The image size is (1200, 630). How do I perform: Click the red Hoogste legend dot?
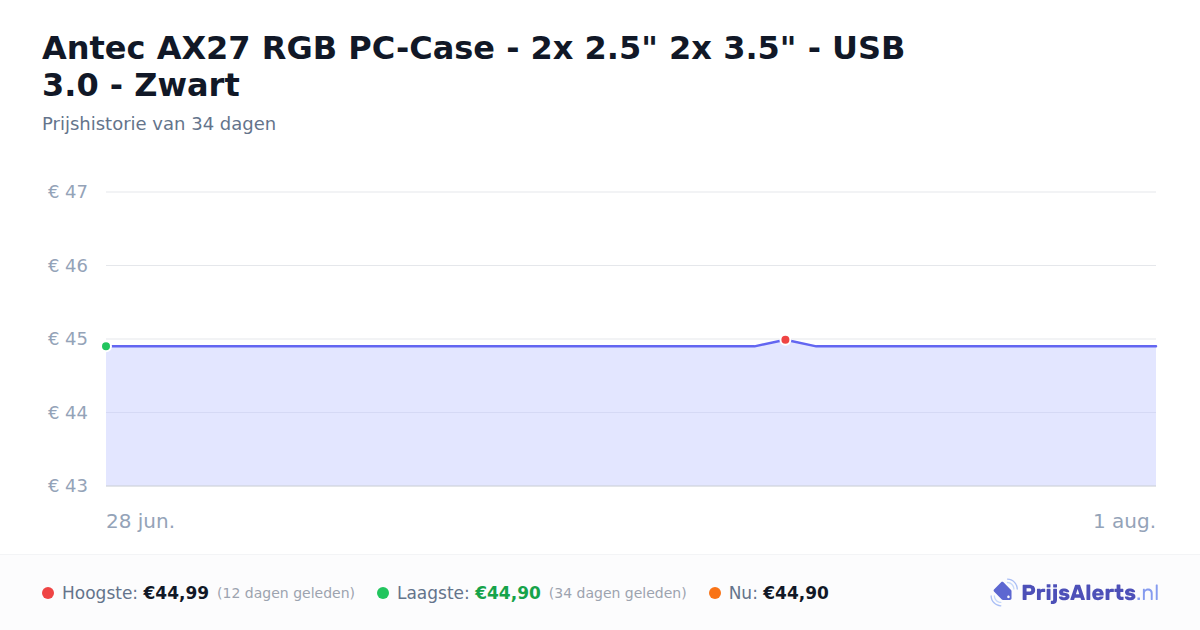[48, 593]
